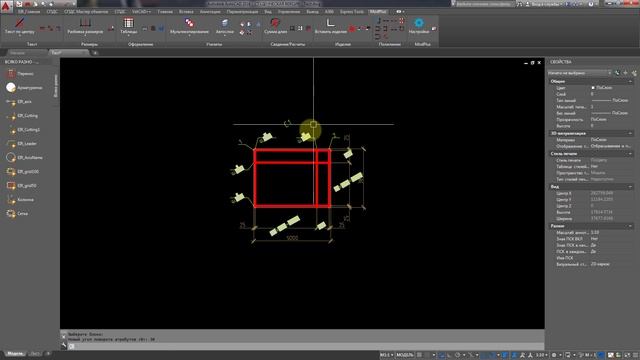
Task: Click the Тип линий ПоСлою value
Action: tap(610, 100)
